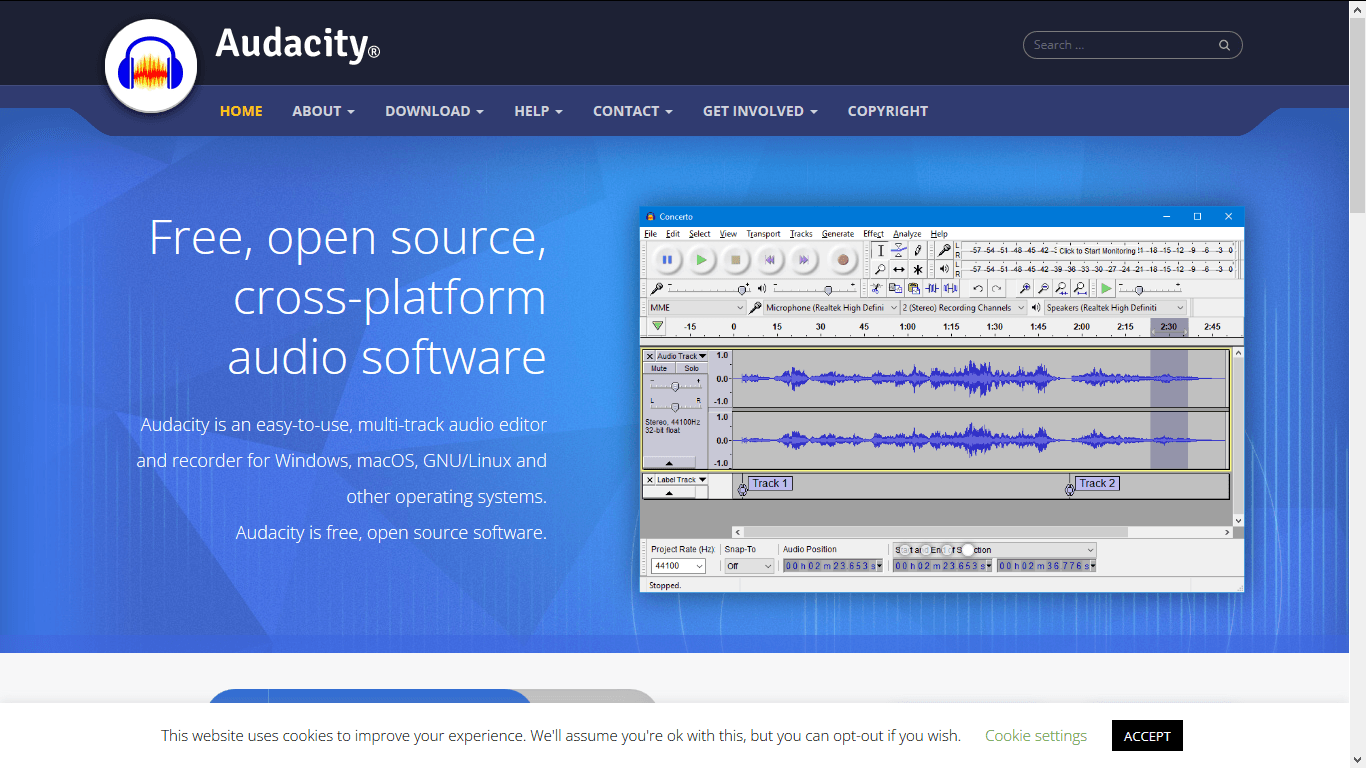Image resolution: width=1366 pixels, height=768 pixels.
Task: Open the Recording Channels dropdown
Action: tap(963, 308)
